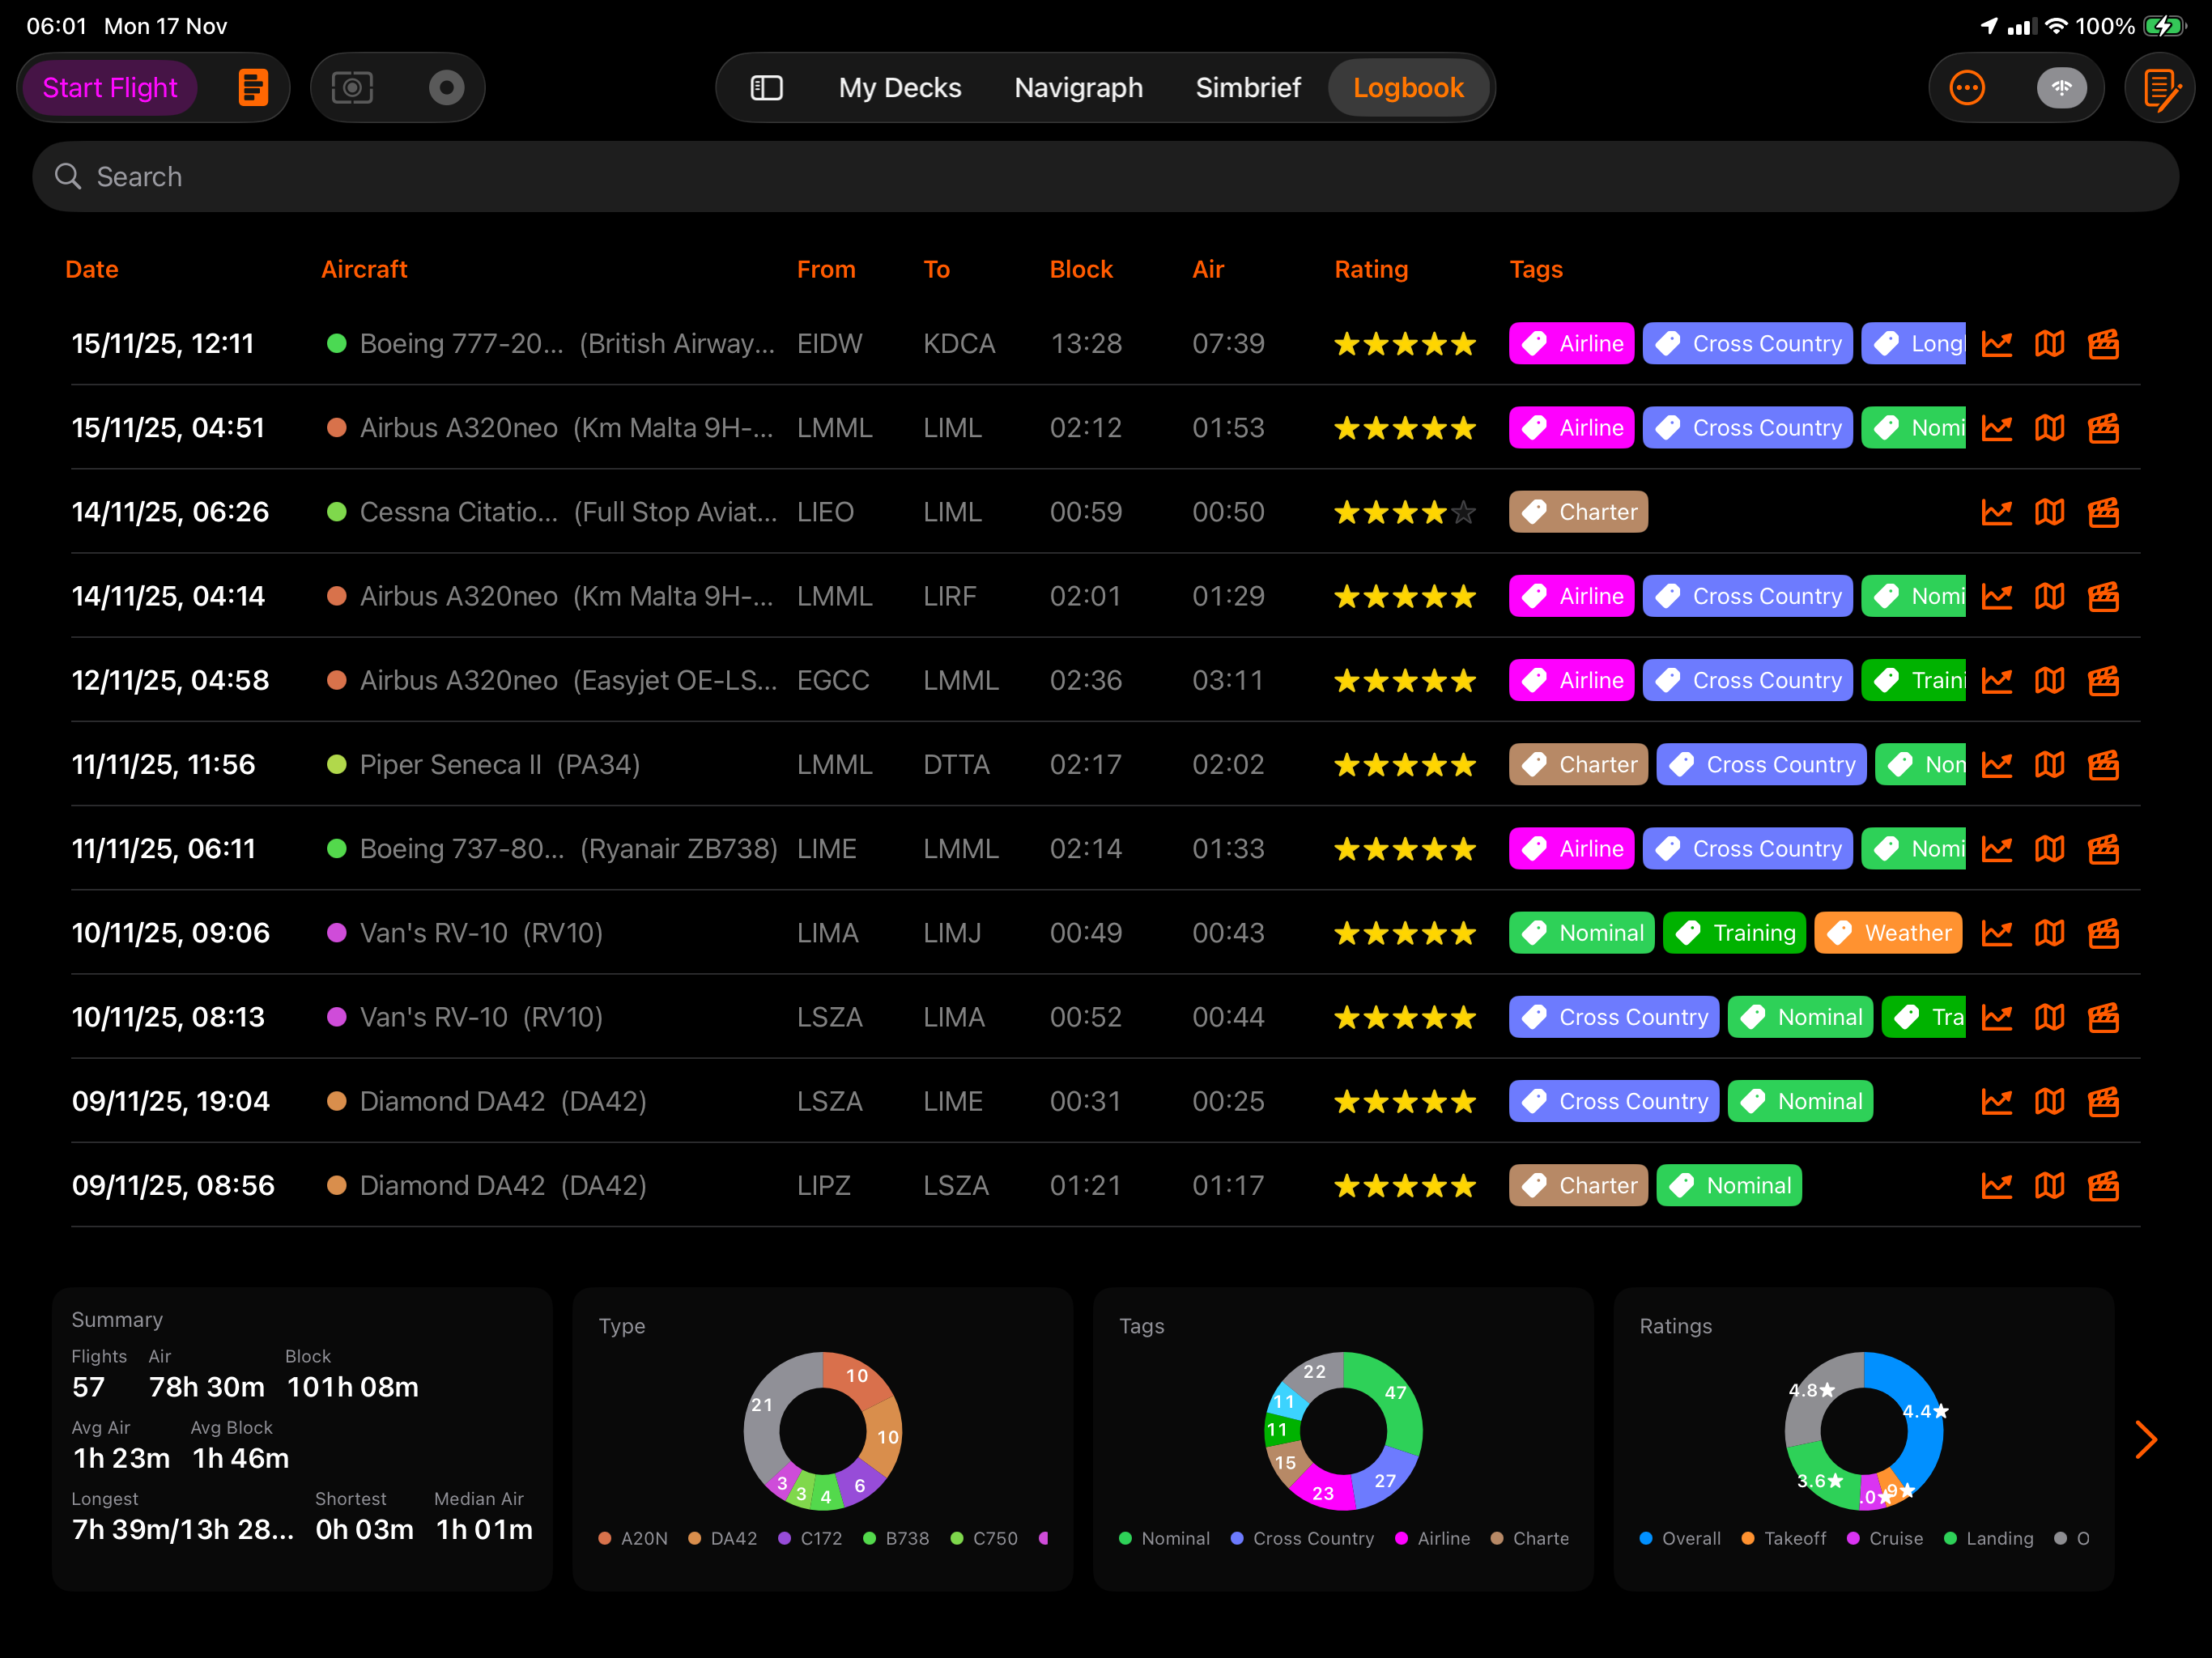This screenshot has height=1658, width=2212.
Task: Open chart icon for LSZA to LIMA flight
Action: (x=1996, y=1017)
